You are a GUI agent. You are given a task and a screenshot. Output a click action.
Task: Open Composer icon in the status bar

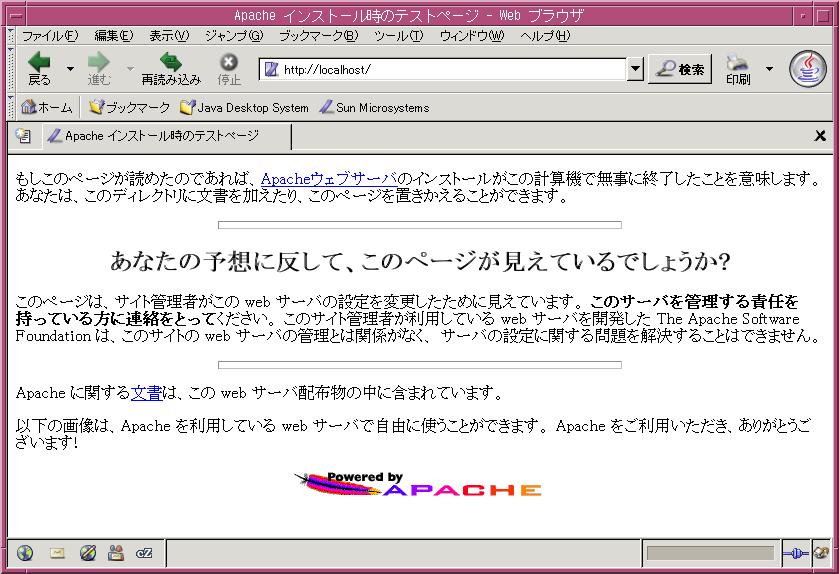[87, 553]
